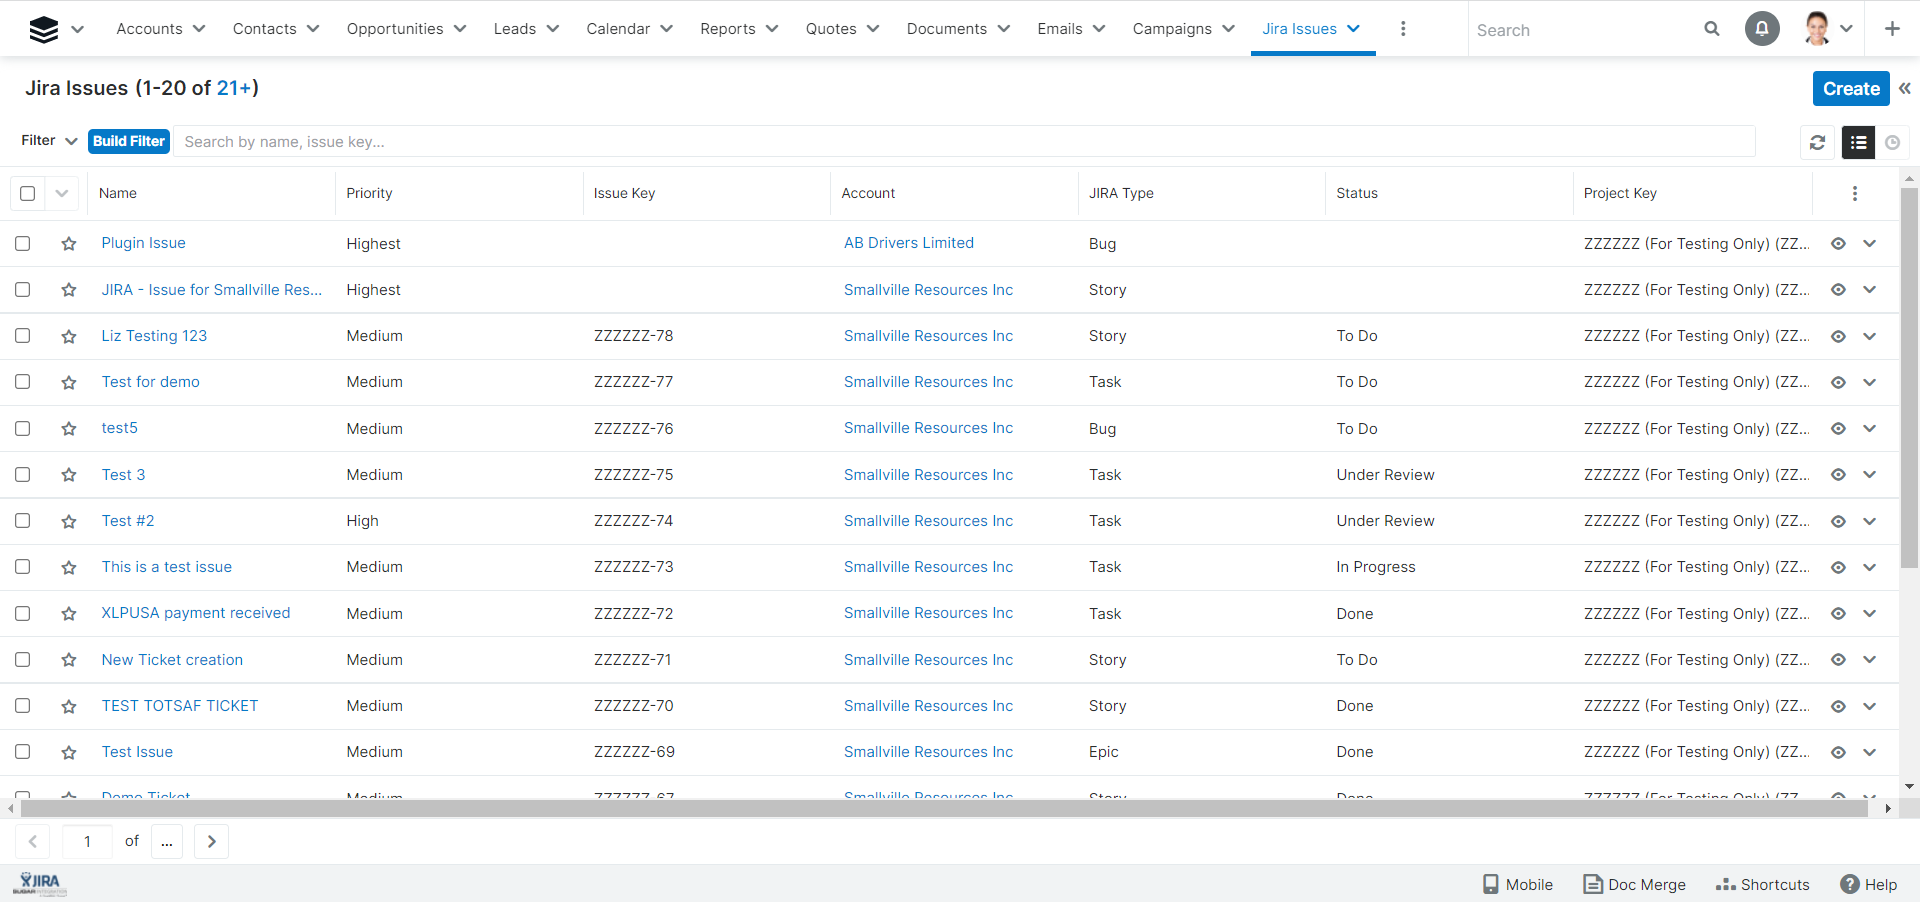This screenshot has height=902, width=1920.
Task: Select the Liz Testing 123 checkbox
Action: click(x=23, y=335)
